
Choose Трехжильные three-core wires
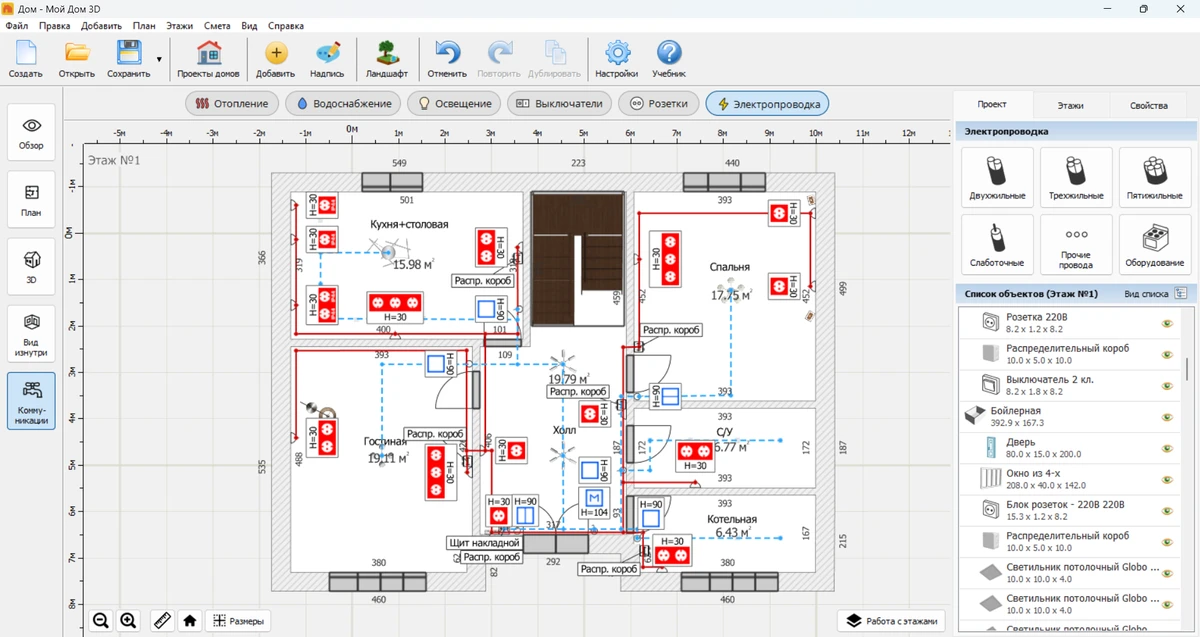point(1076,177)
